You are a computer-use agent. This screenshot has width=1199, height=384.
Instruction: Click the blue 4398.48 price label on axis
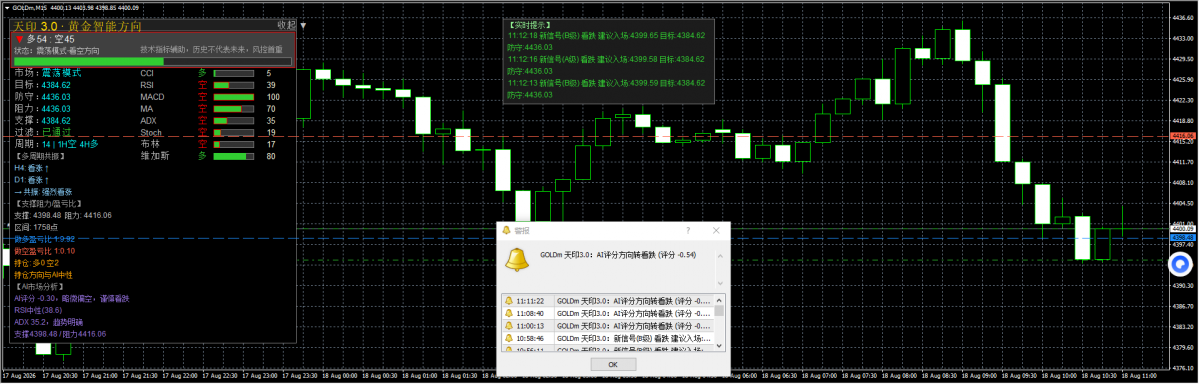[x=1183, y=238]
